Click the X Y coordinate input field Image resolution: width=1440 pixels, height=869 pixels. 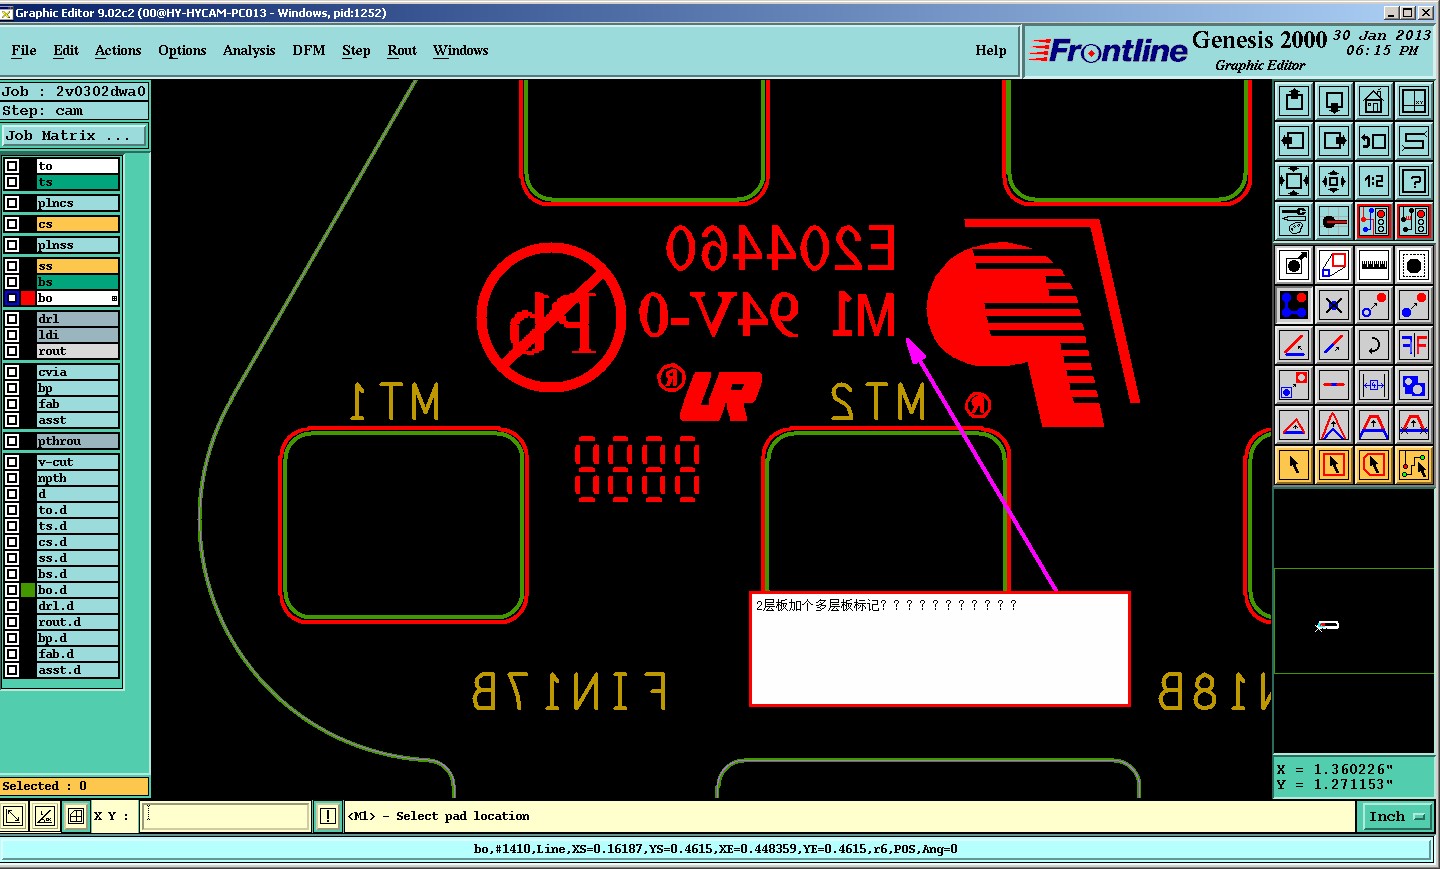point(226,816)
